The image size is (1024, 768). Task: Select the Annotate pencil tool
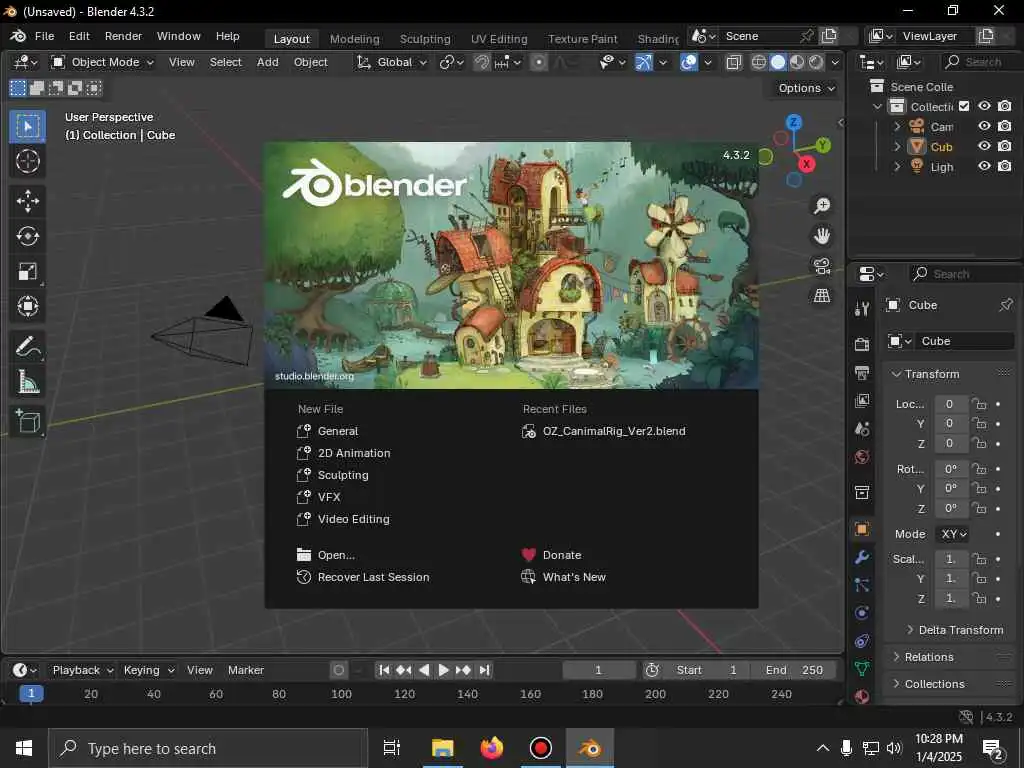(x=27, y=347)
